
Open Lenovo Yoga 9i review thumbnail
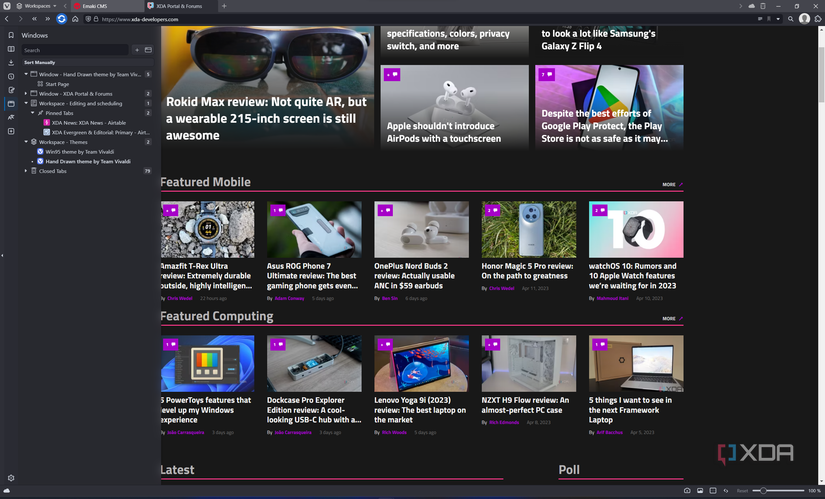(x=421, y=363)
